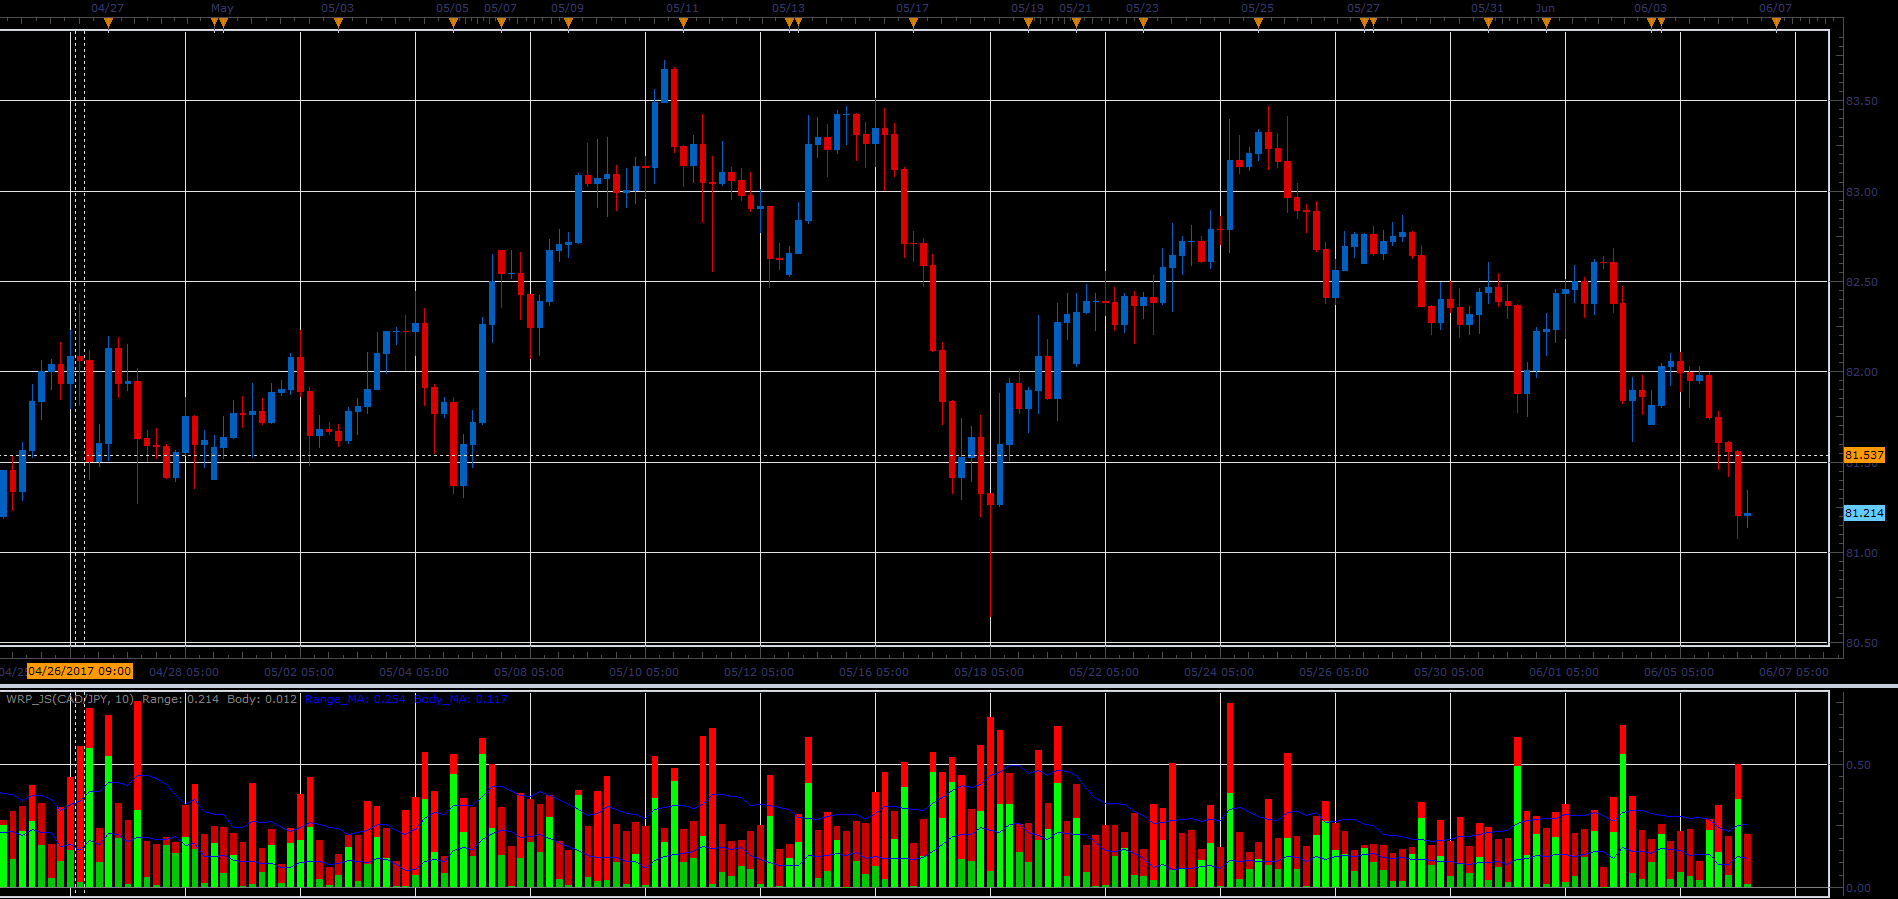The width and height of the screenshot is (1898, 899).
Task: Click the '05/22 05:00' time axis label
Action: click(x=1104, y=672)
